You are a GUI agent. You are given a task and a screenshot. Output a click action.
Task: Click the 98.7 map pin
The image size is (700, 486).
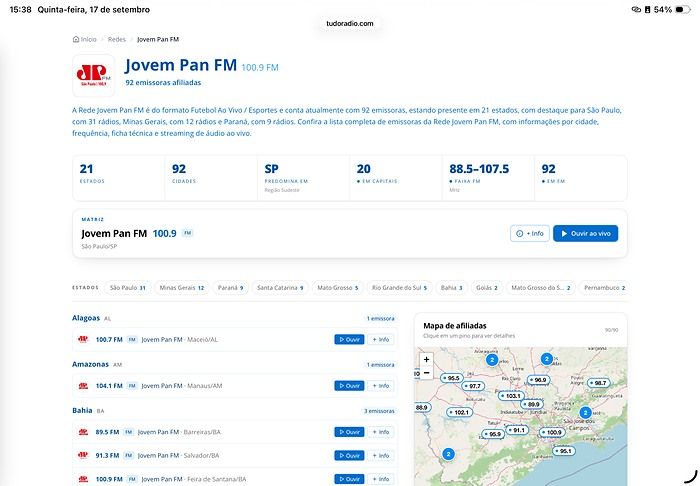599,383
